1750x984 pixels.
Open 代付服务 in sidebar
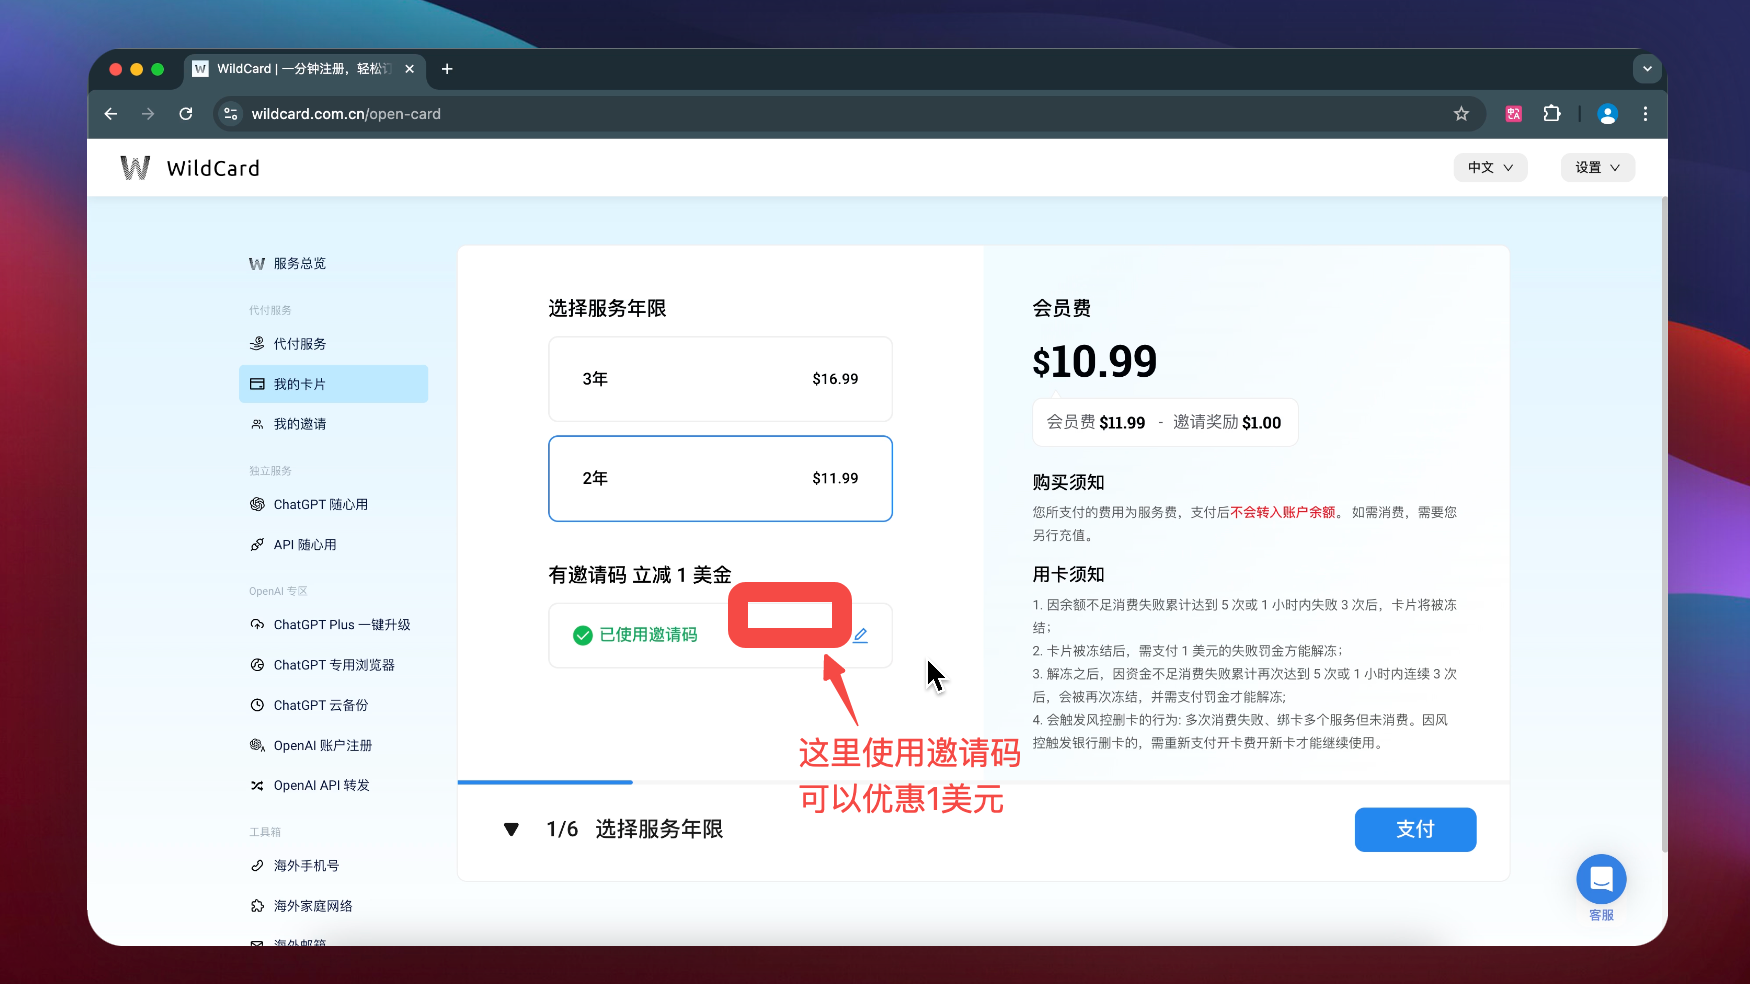(333, 344)
